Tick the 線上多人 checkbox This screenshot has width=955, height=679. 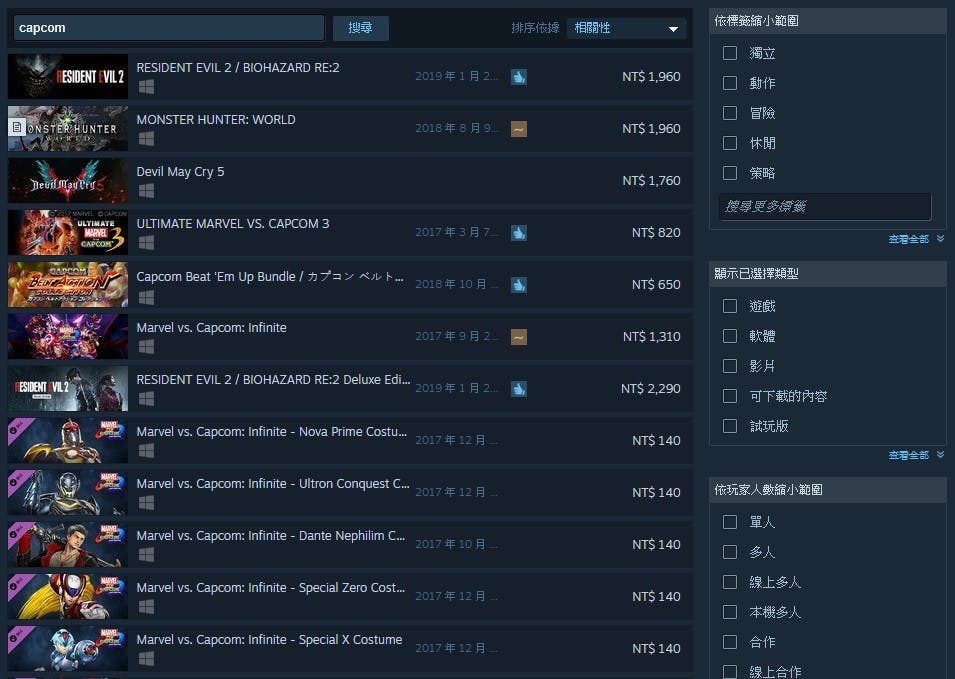(730, 582)
